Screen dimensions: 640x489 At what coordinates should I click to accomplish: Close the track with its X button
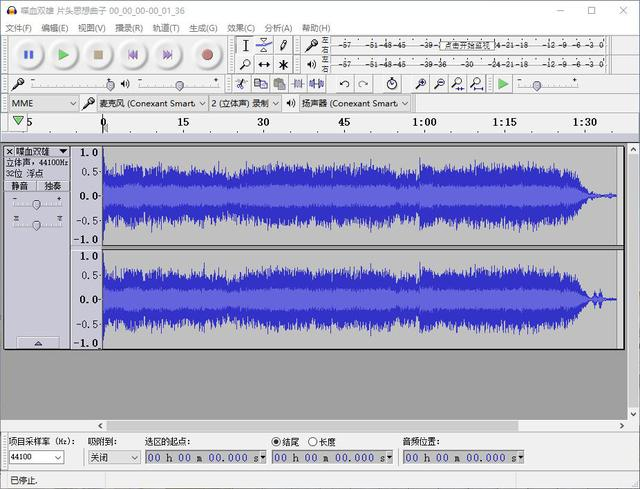click(9, 151)
